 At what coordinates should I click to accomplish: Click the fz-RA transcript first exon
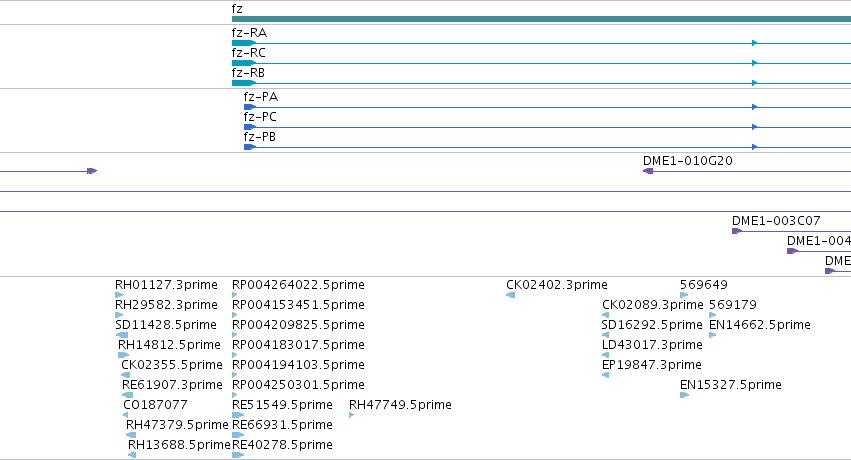click(x=244, y=43)
